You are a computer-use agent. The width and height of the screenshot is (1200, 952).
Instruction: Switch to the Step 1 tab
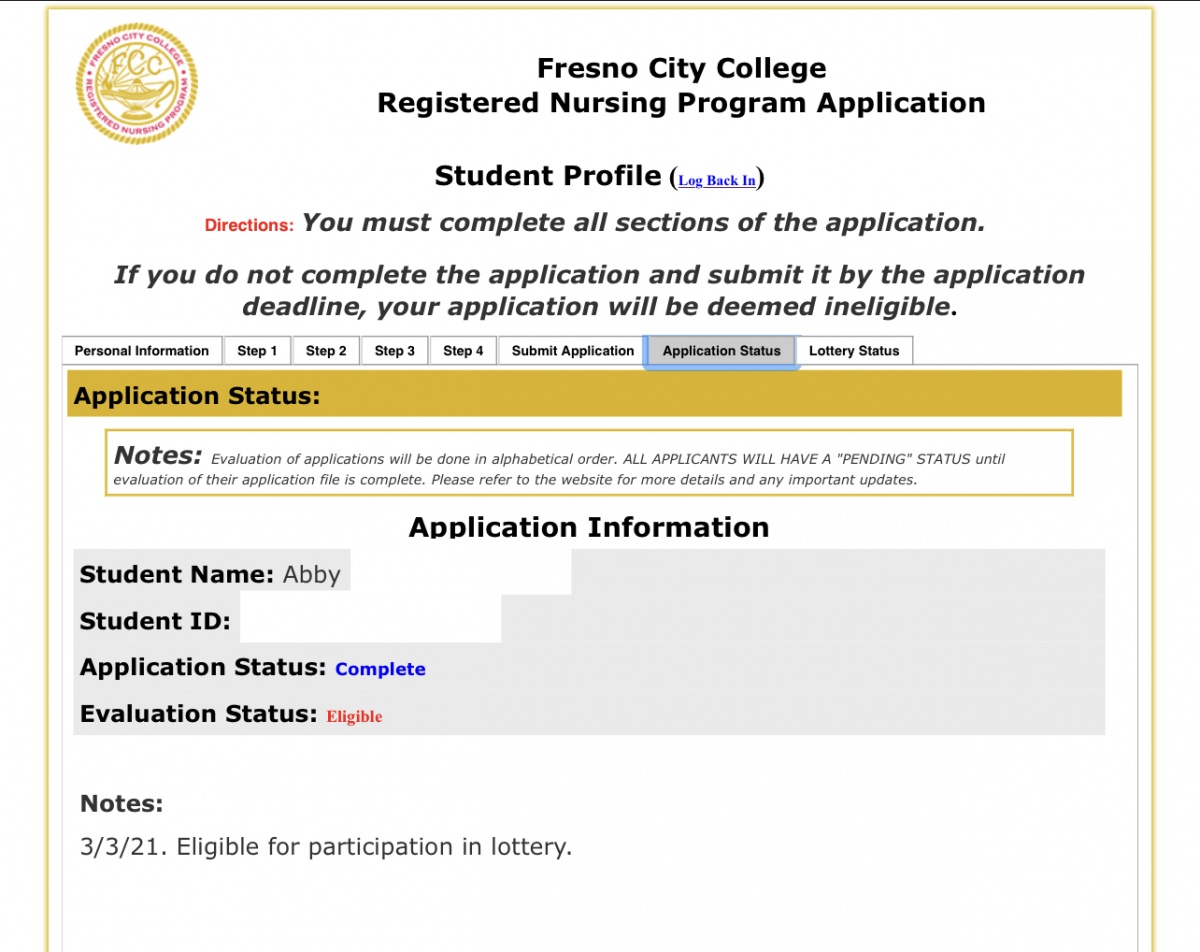pos(257,351)
